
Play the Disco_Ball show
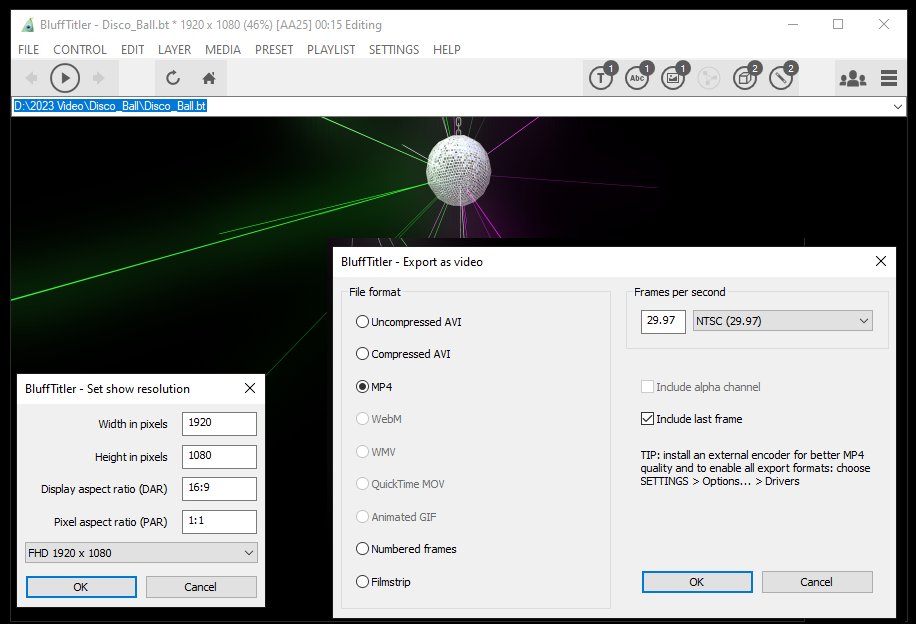pyautogui.click(x=65, y=78)
